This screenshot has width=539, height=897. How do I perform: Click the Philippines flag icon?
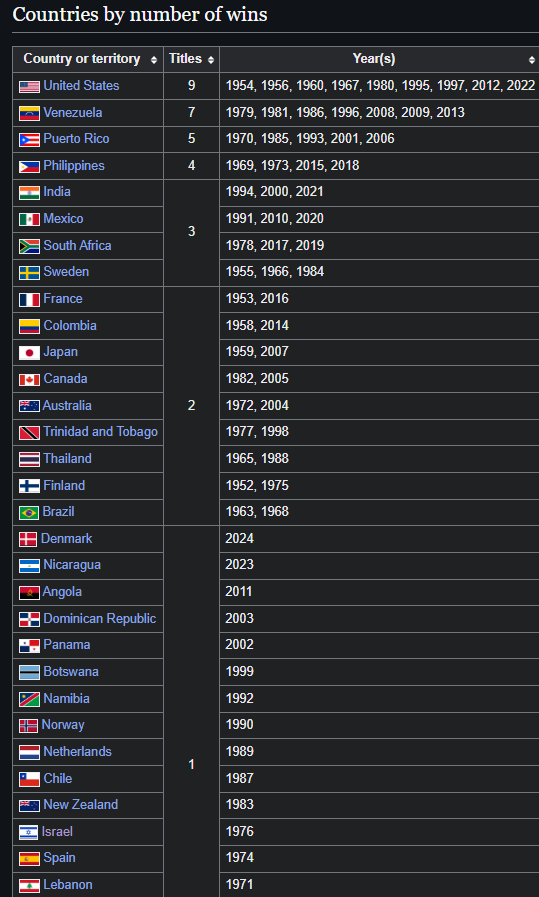coord(29,166)
